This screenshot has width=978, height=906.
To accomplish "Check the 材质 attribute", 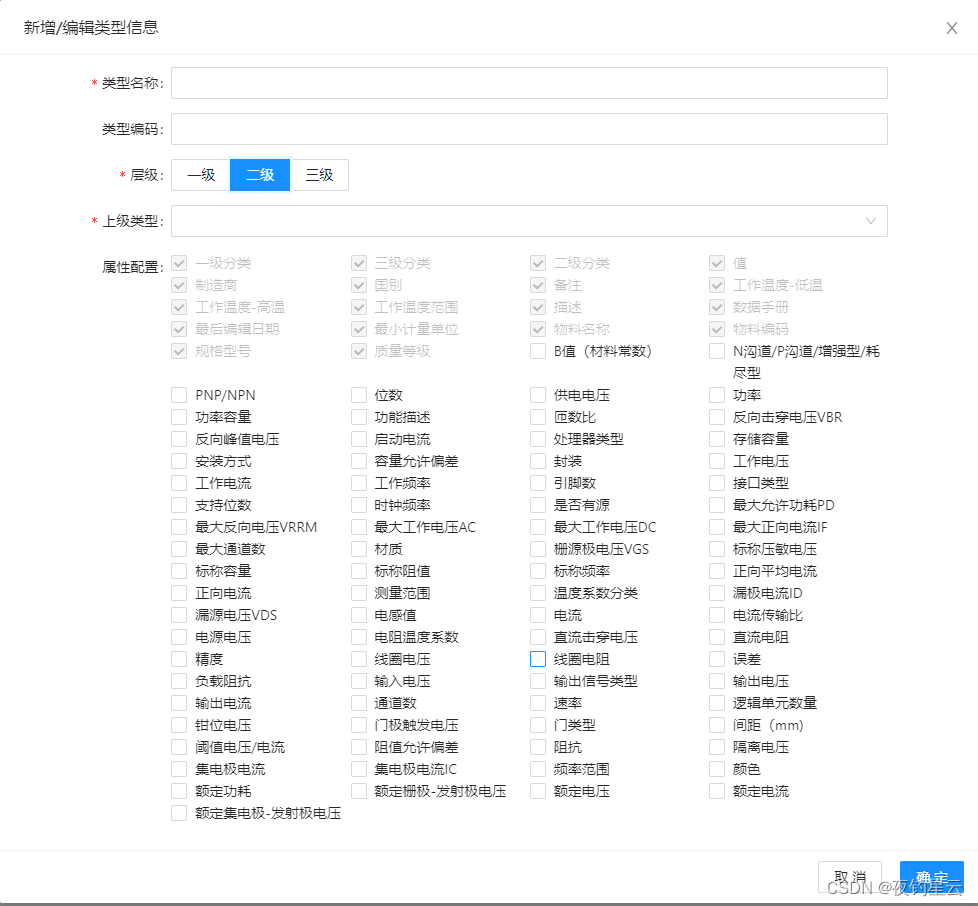I will 358,549.
